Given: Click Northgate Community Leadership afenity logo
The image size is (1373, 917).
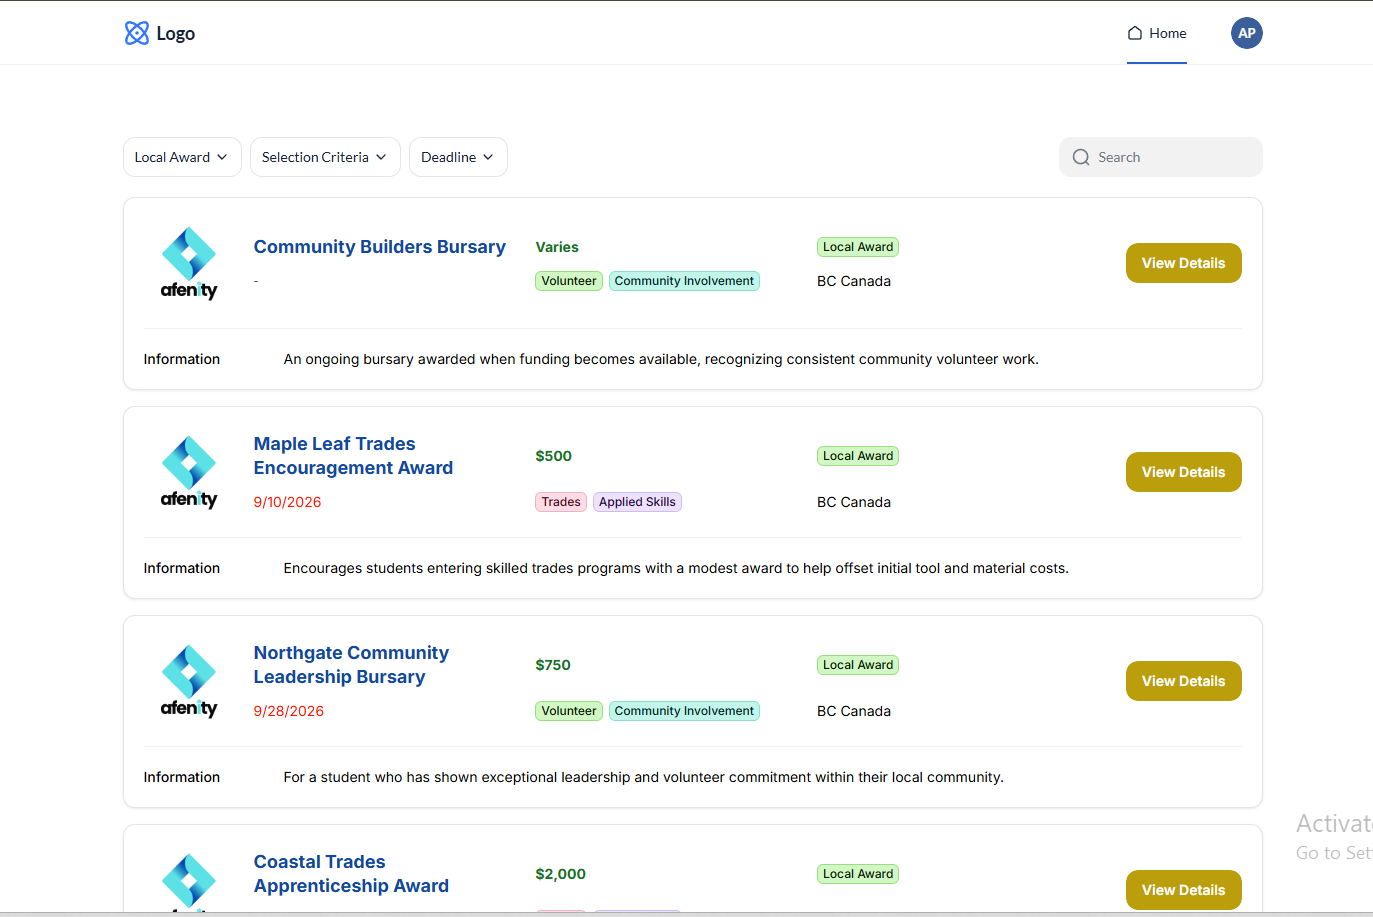Looking at the screenshot, I should (x=189, y=681).
